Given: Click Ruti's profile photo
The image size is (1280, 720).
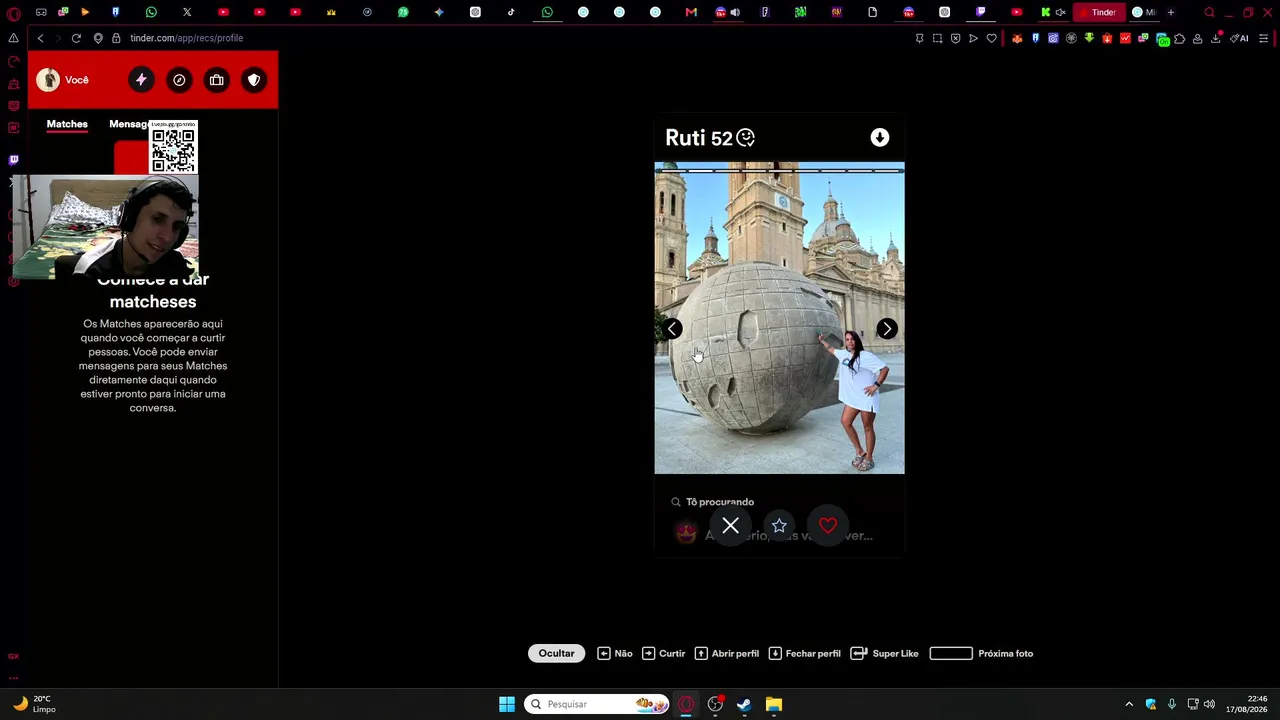Looking at the screenshot, I should [779, 318].
